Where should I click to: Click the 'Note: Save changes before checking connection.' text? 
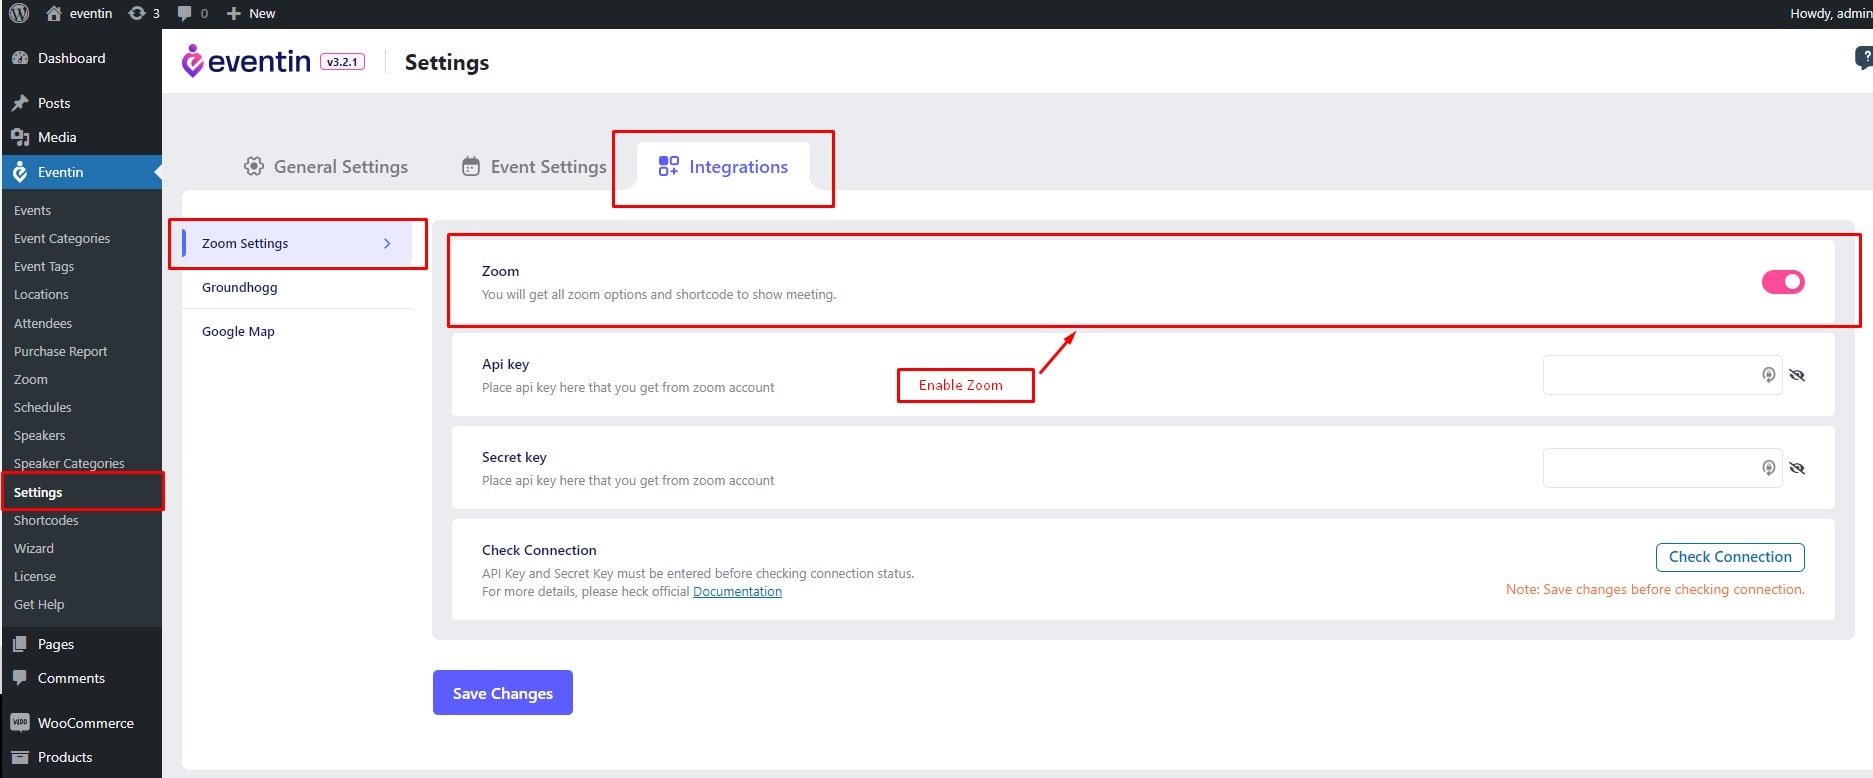1655,589
